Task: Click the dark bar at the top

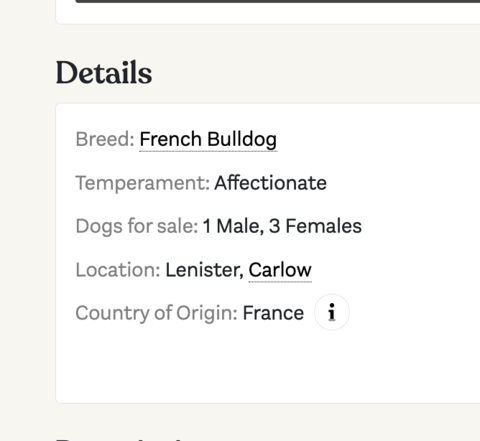Action: coord(278,1)
